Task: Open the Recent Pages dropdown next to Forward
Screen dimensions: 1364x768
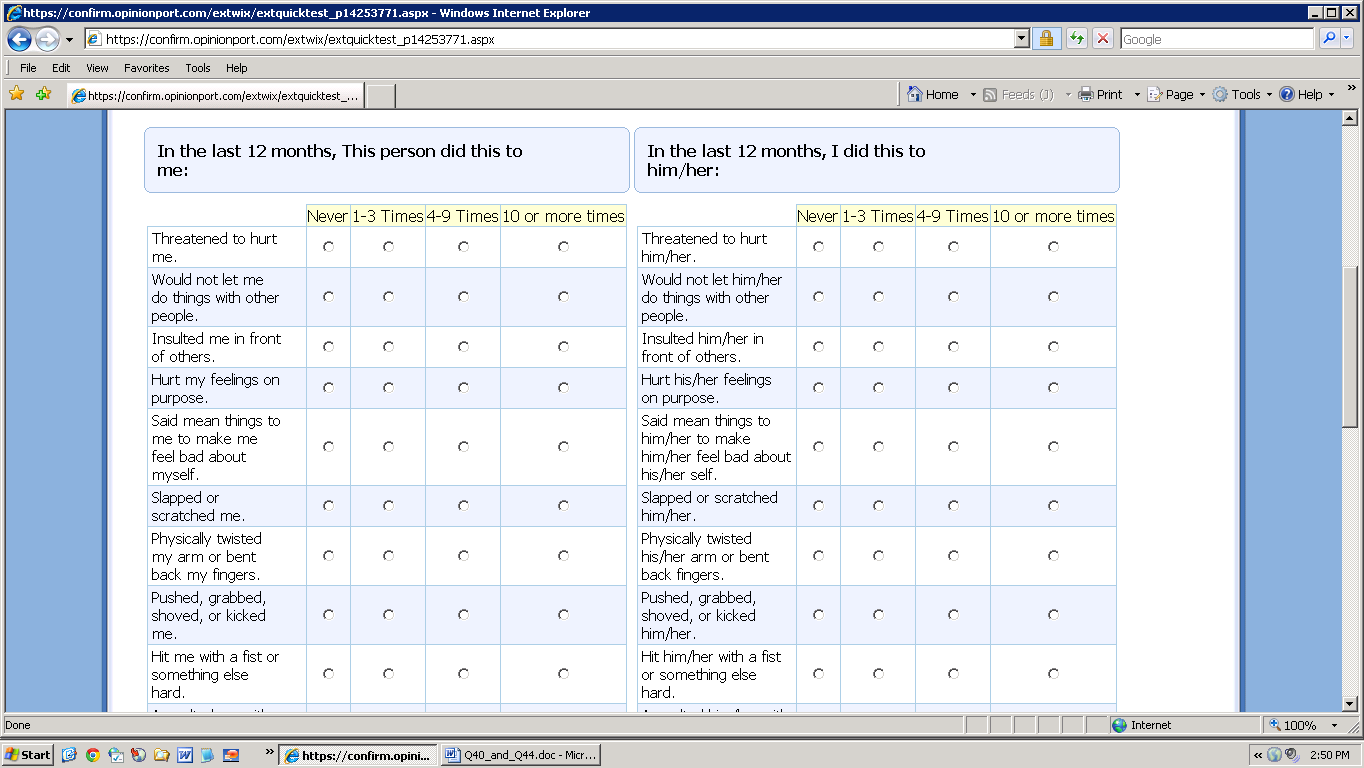Action: tap(69, 40)
